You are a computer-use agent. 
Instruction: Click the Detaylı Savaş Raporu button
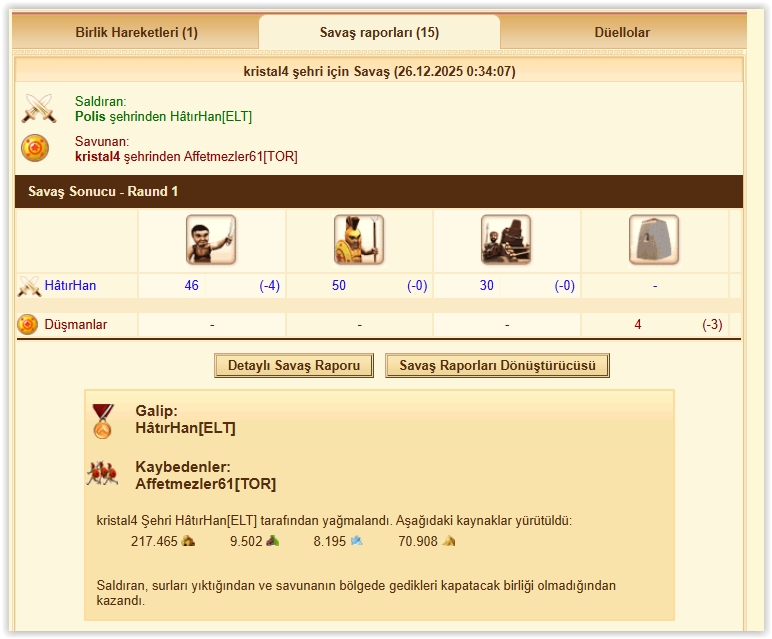[294, 365]
